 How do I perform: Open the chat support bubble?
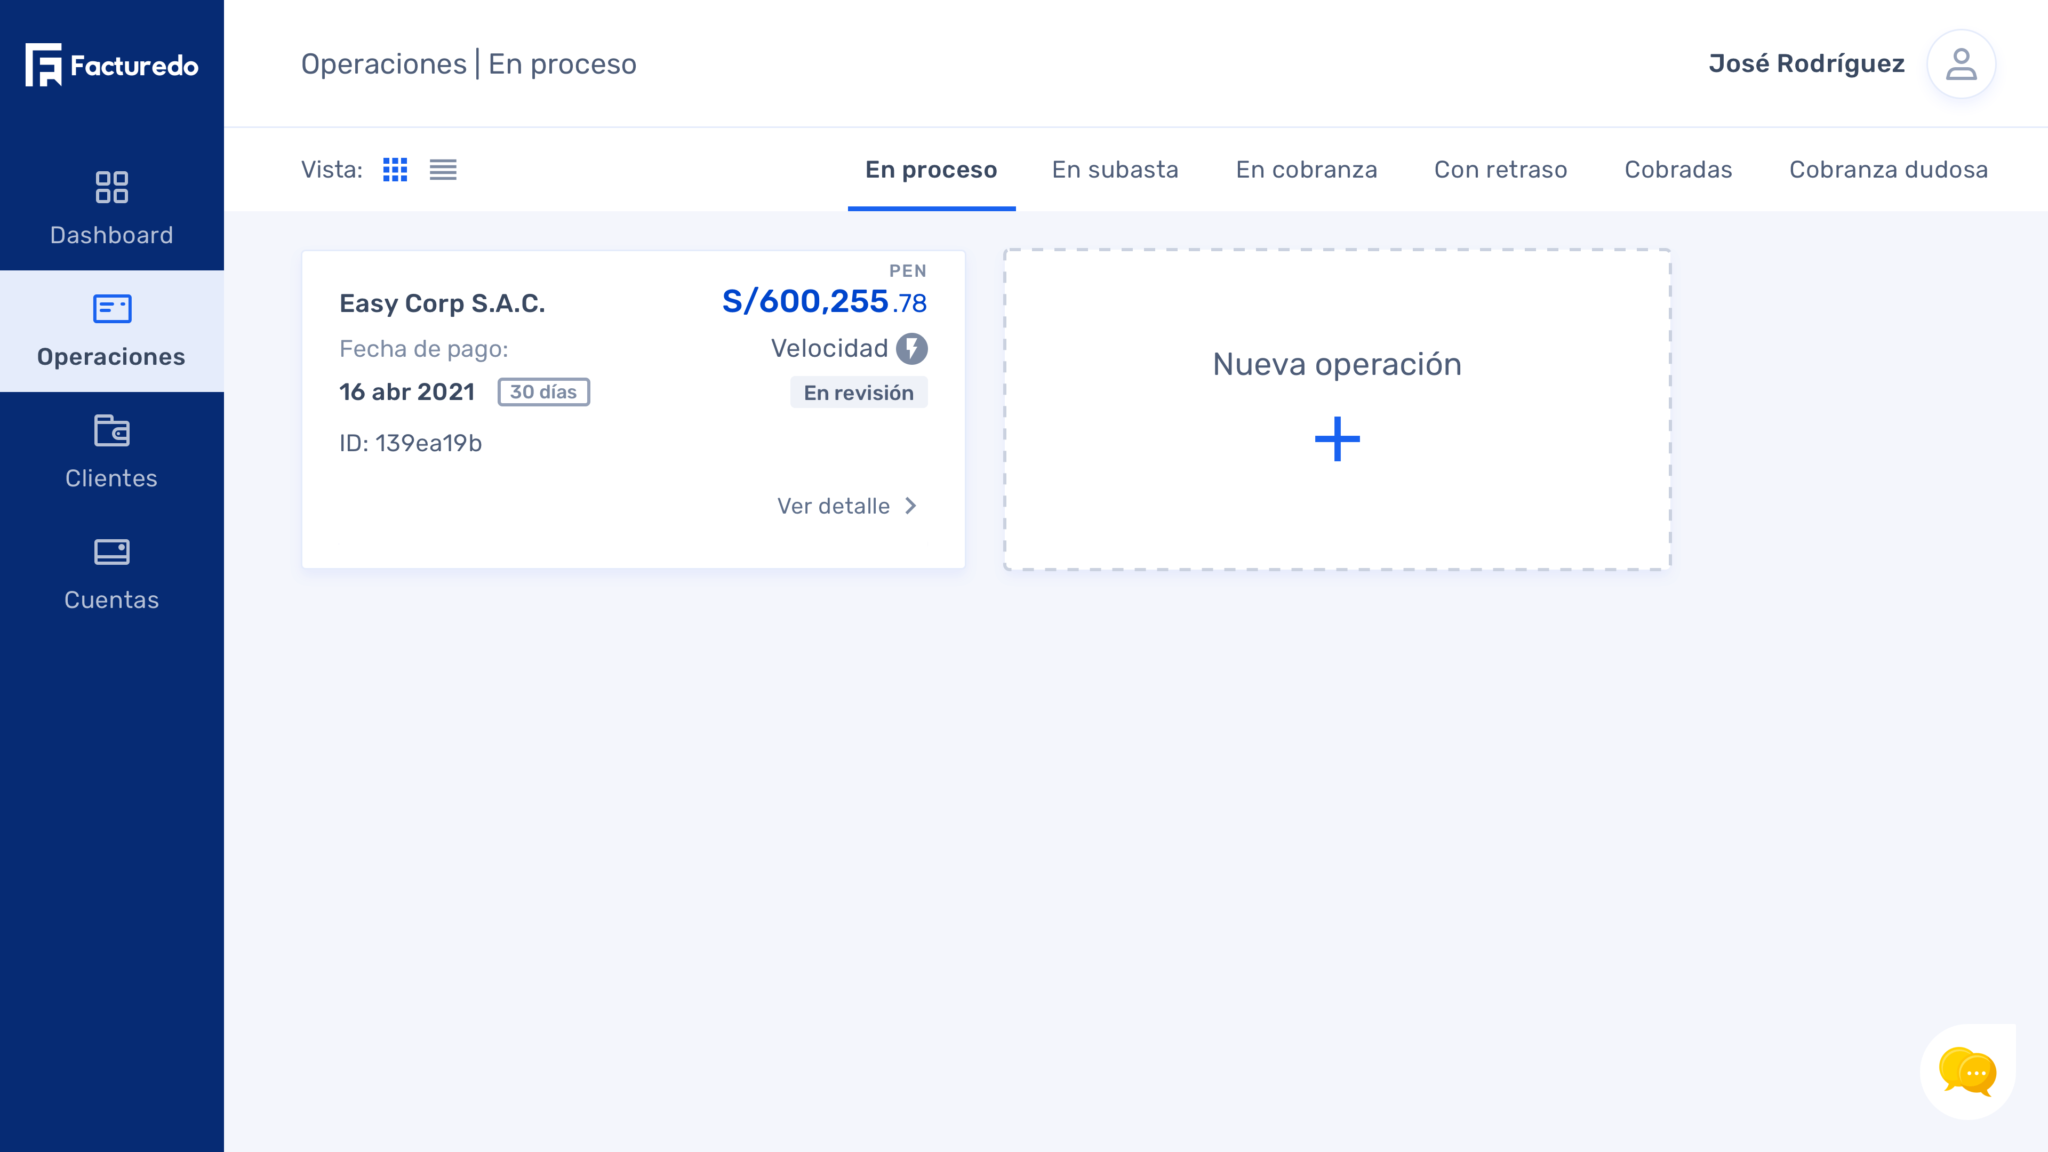[1967, 1072]
